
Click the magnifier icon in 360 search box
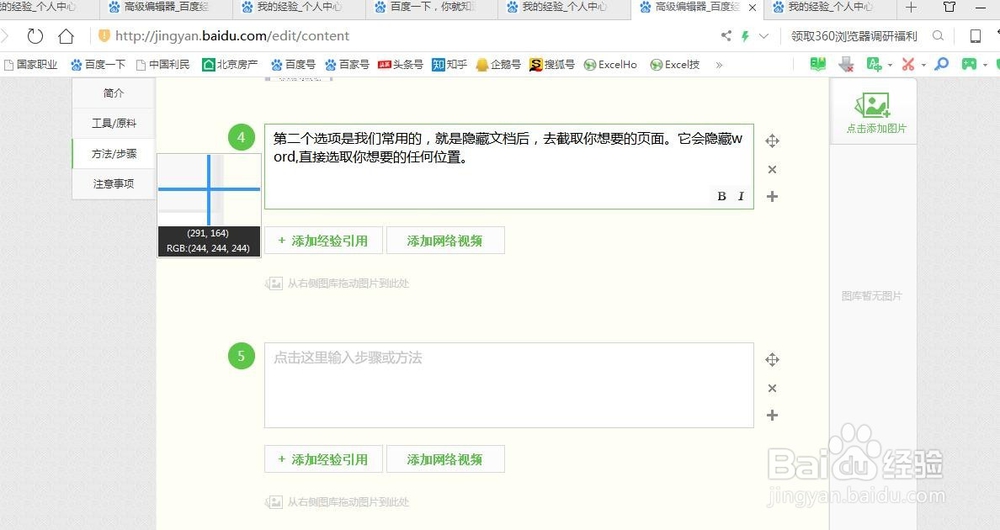point(938,36)
